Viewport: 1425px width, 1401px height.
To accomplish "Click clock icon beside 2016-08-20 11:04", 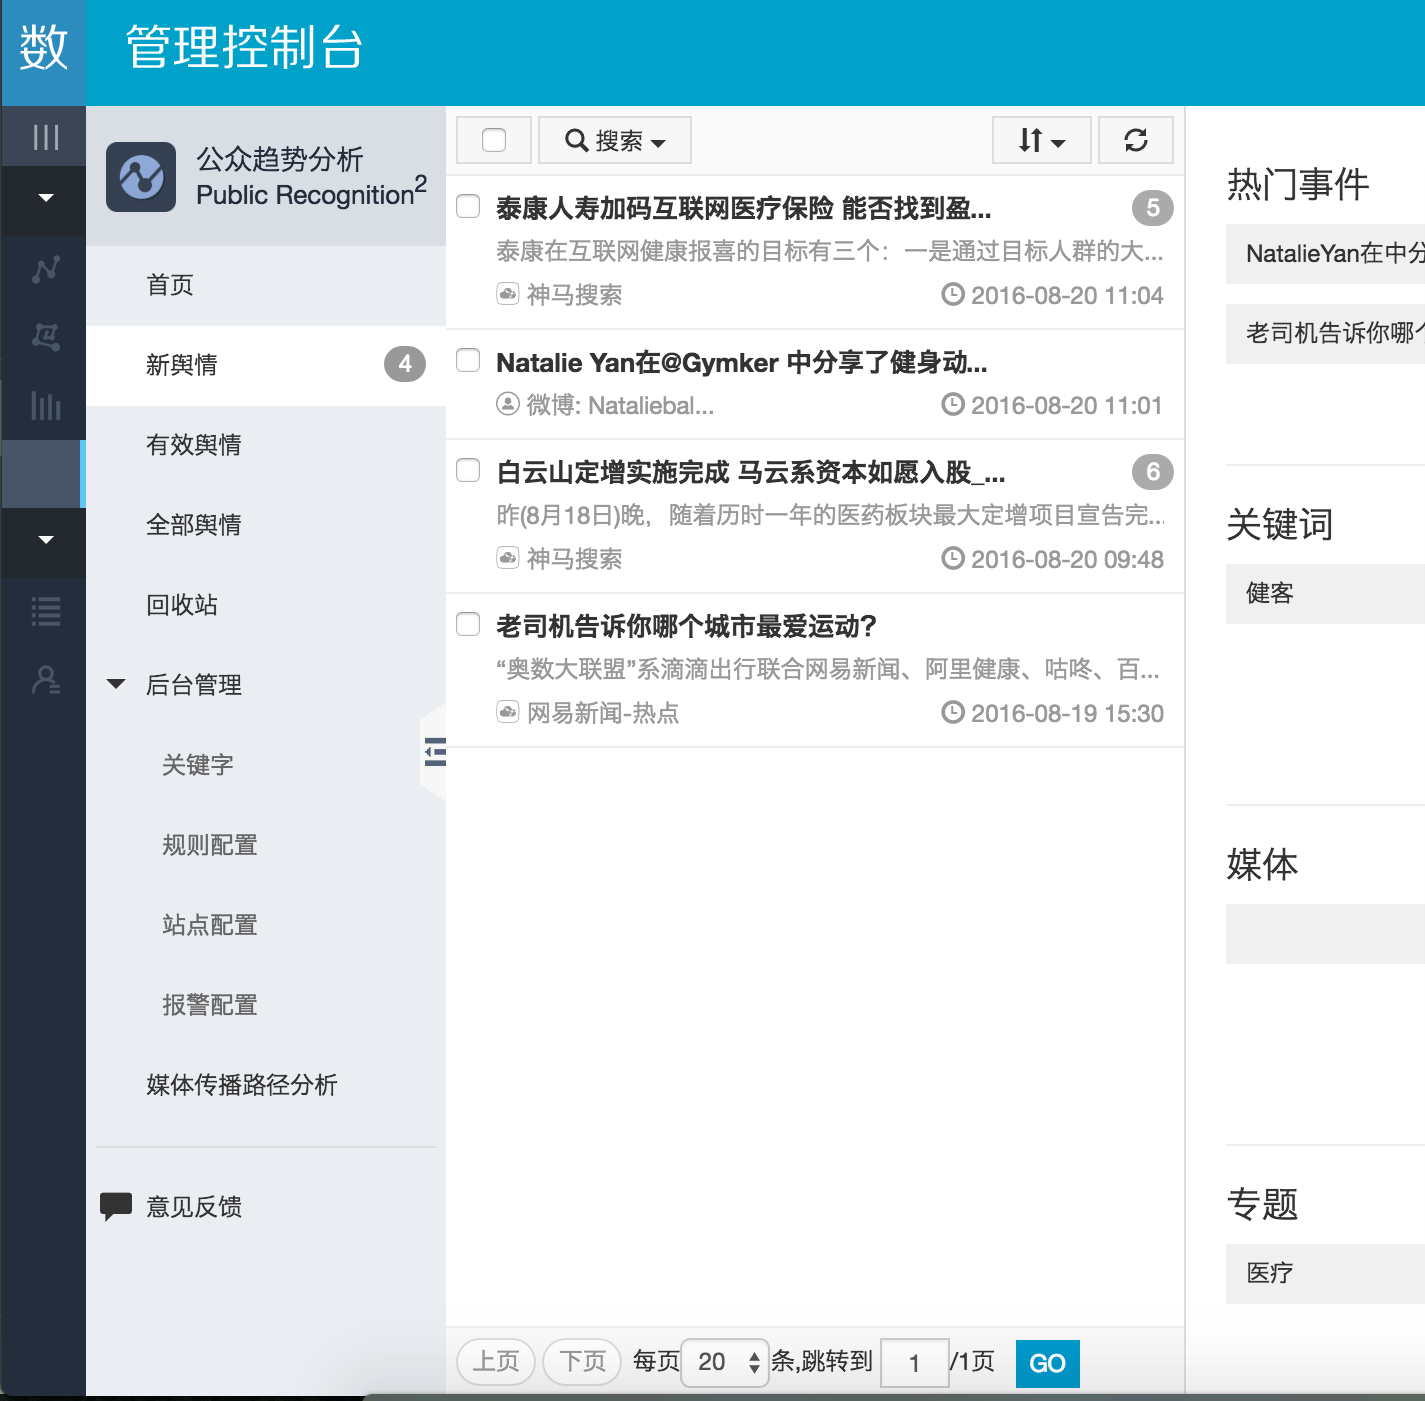I will click(953, 294).
